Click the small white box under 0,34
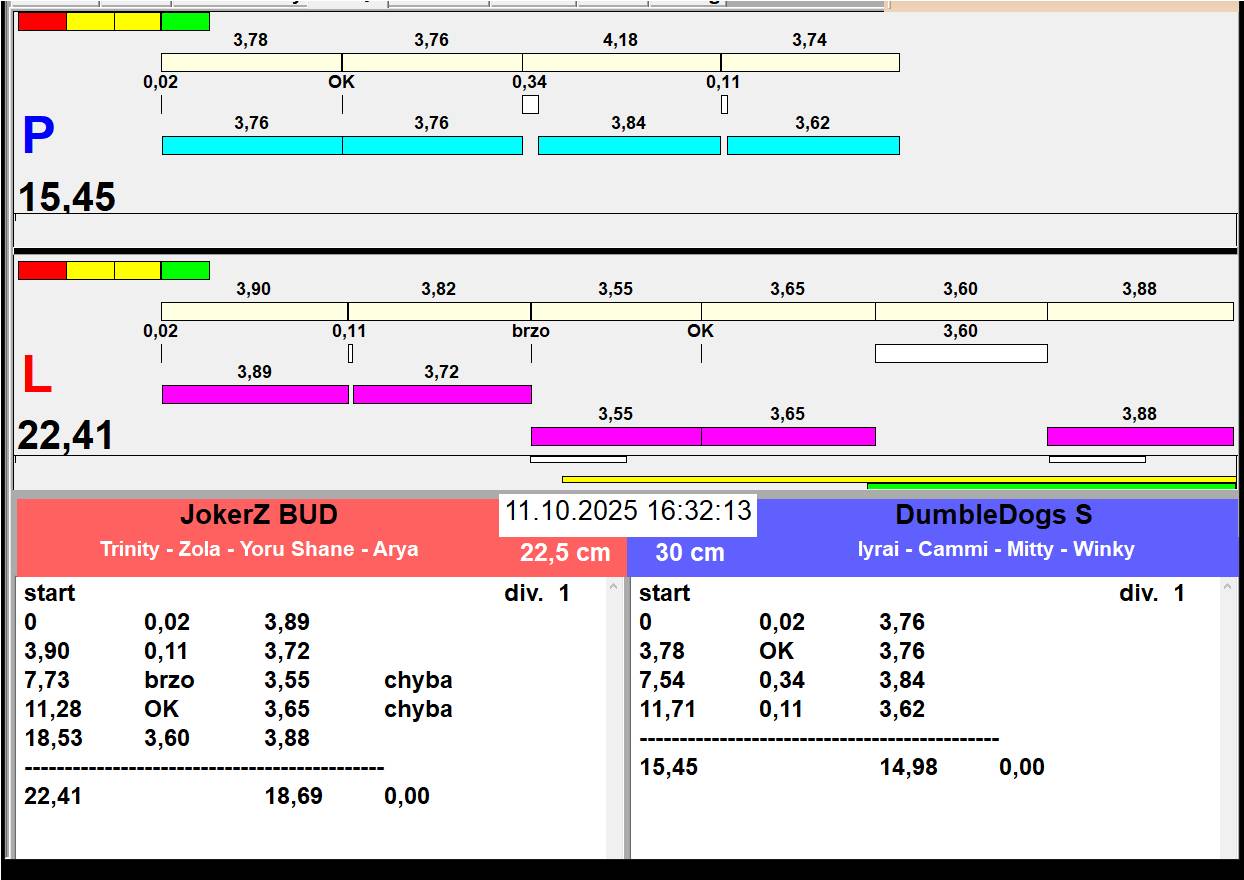Image resolution: width=1244 pixels, height=880 pixels. [x=530, y=104]
